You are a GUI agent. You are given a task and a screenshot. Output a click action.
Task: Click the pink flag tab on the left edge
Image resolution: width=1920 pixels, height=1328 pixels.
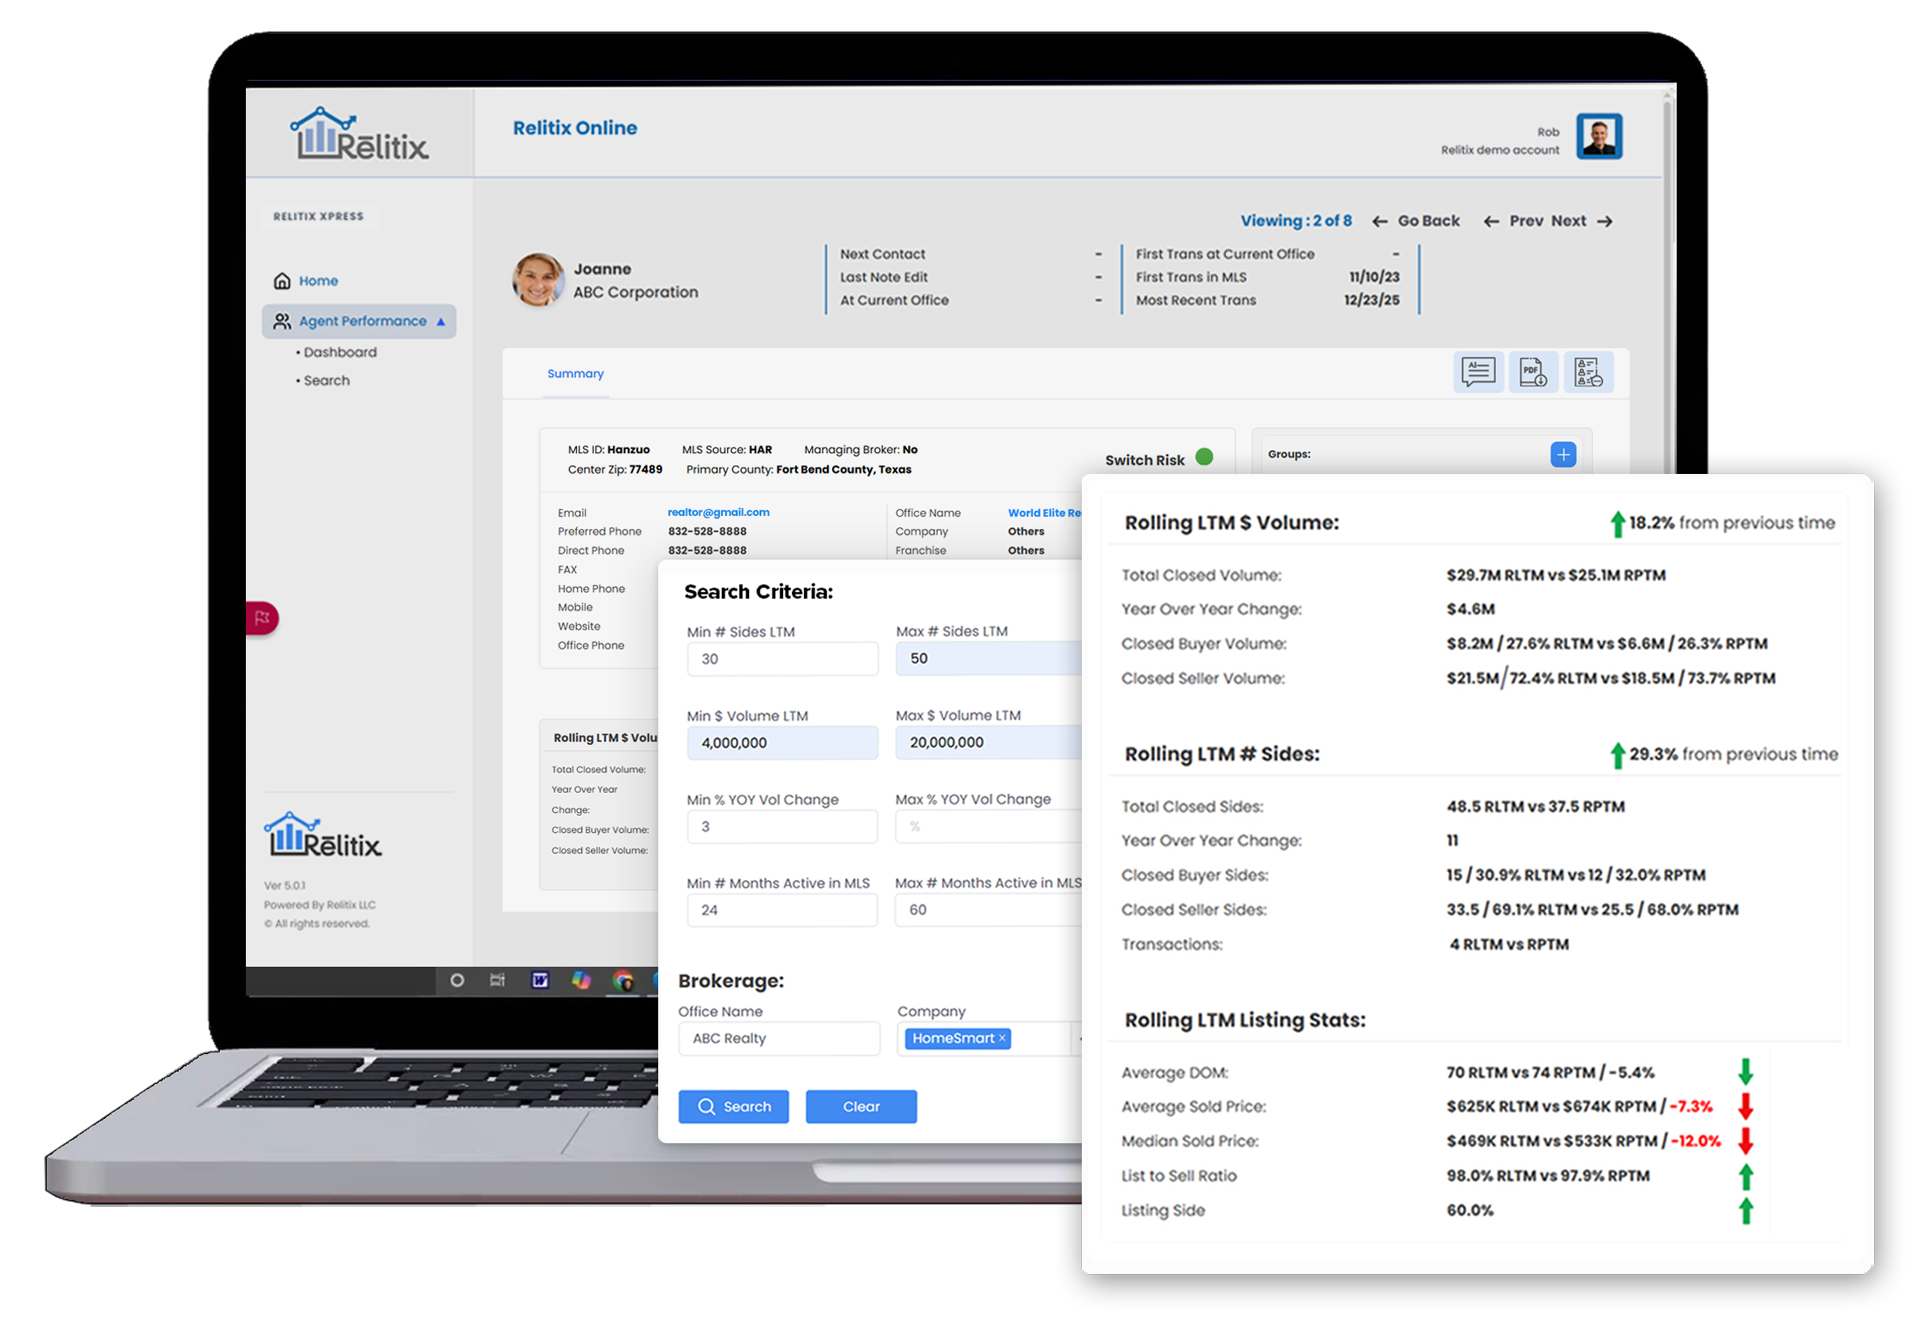(261, 618)
